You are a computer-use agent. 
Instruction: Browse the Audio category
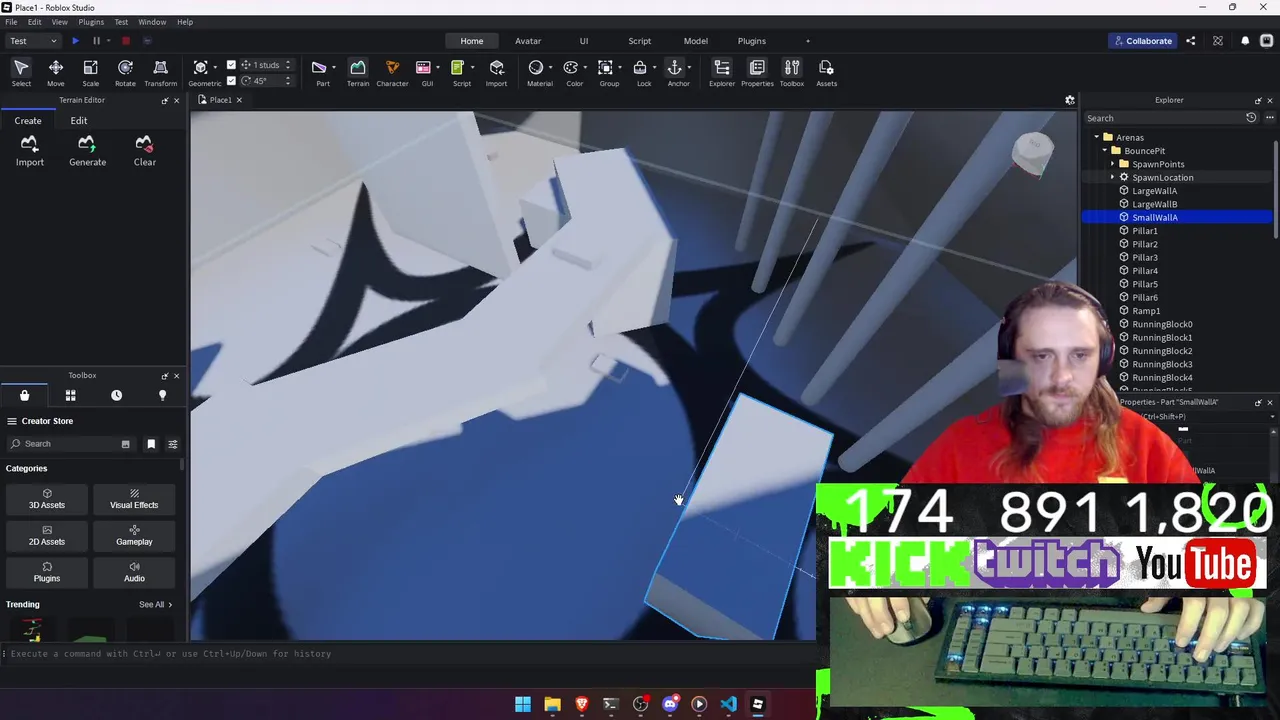(134, 572)
